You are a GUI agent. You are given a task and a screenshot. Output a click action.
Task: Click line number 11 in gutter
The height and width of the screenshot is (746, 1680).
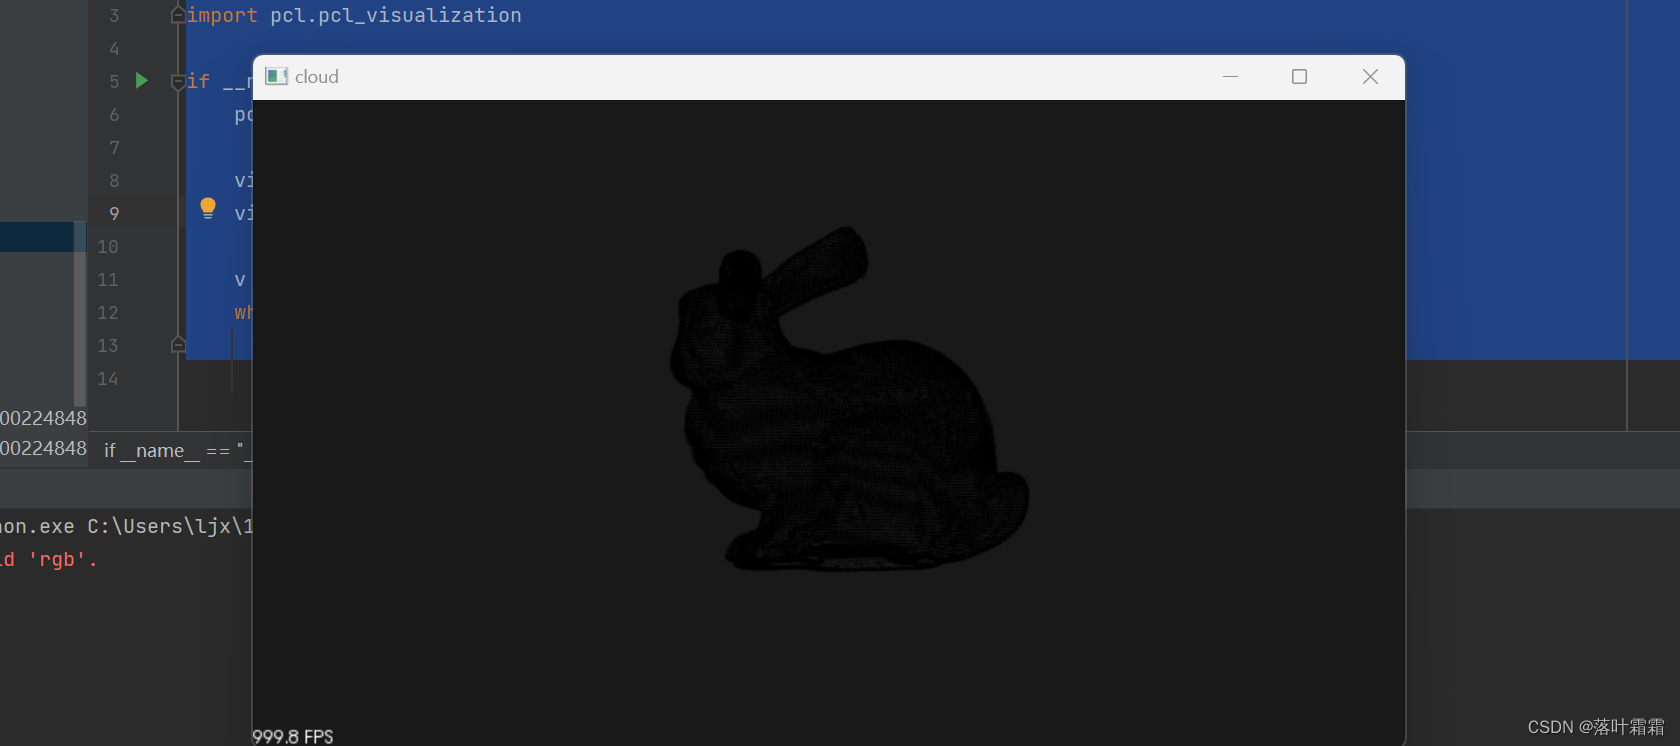[x=108, y=280]
